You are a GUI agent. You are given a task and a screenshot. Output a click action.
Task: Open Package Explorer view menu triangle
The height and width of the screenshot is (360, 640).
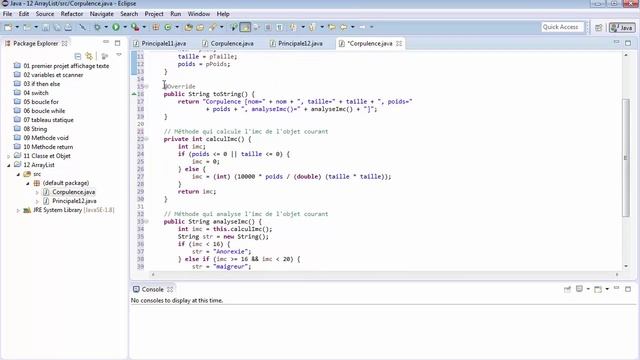coord(119,55)
